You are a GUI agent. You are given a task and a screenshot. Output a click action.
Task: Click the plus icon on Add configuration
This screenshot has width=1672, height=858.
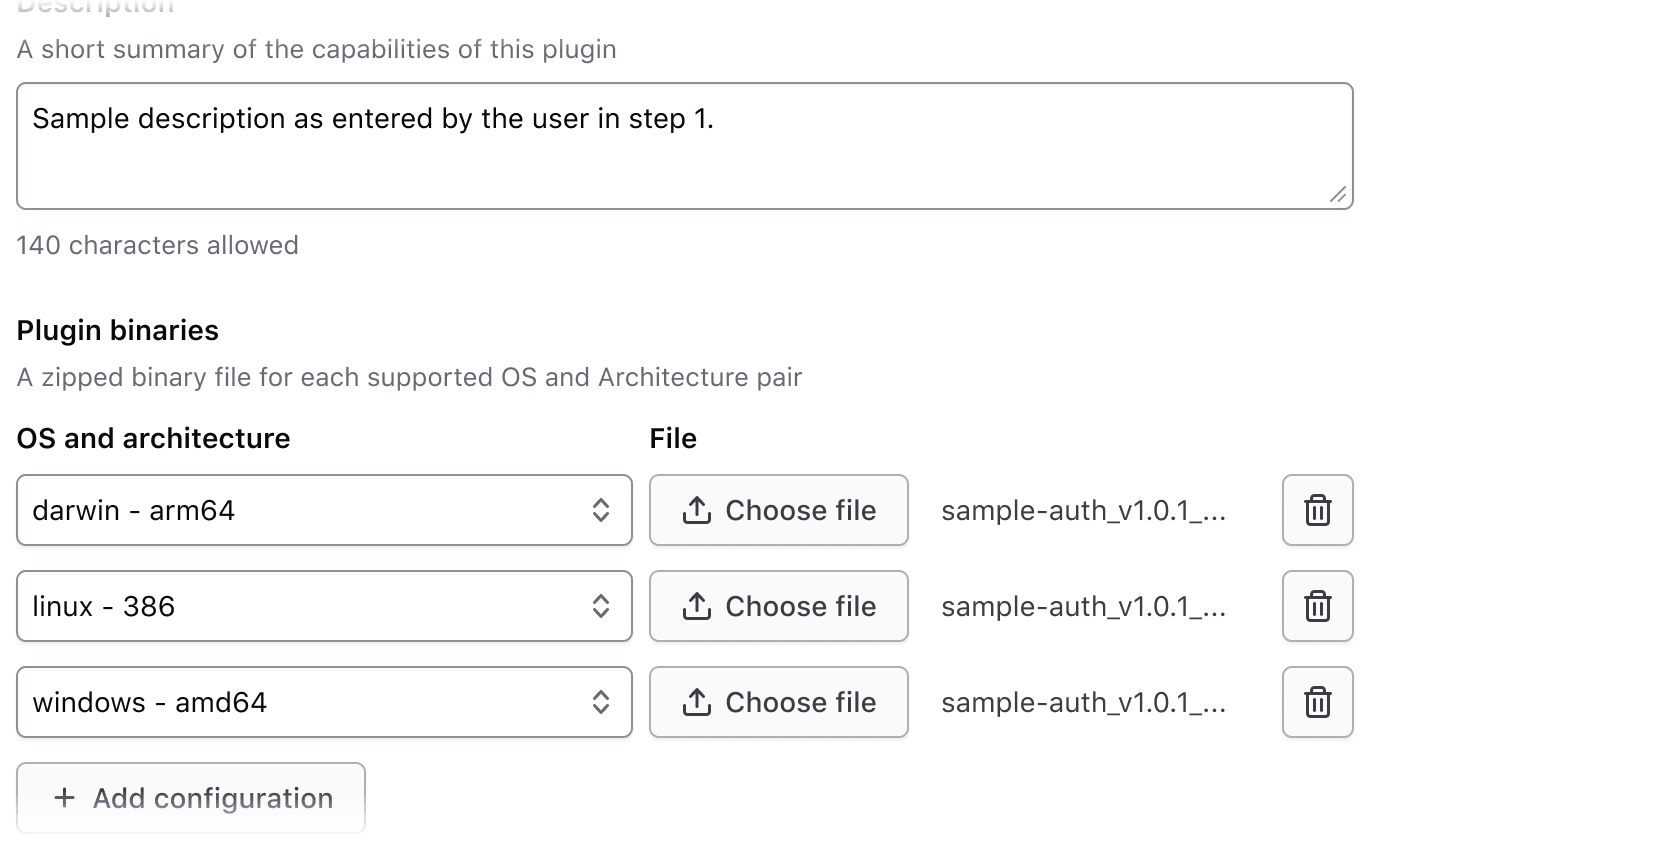(x=64, y=797)
